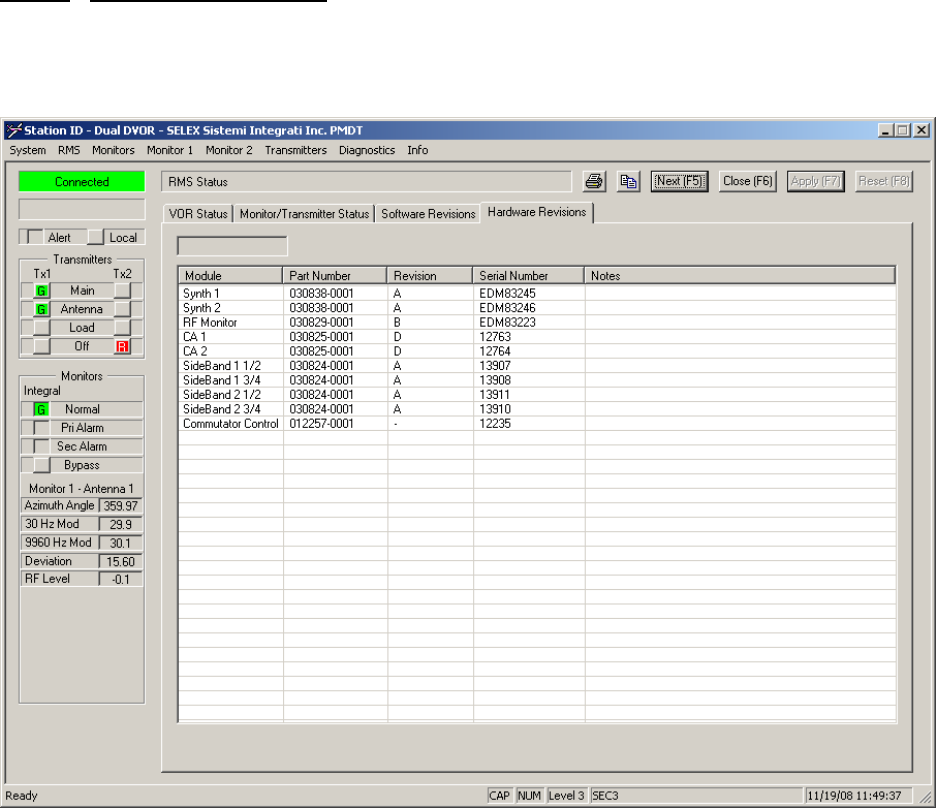Click the print icon button
The width and height of the screenshot is (936, 808).
[594, 181]
